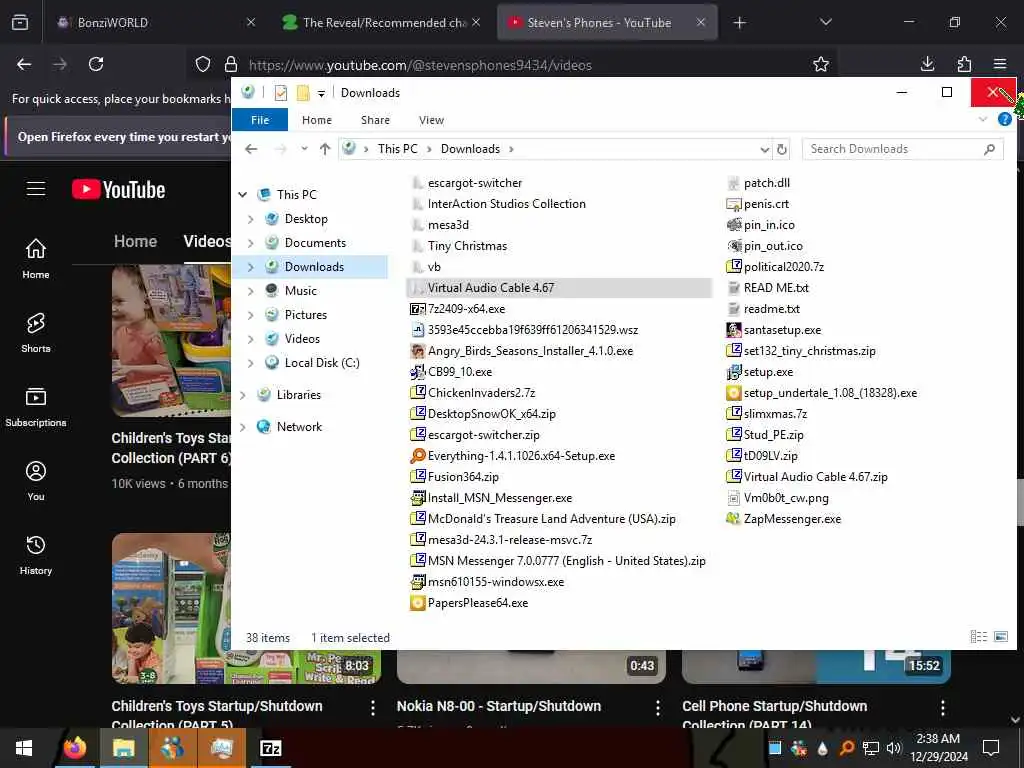Select ZapMessenger.exe file icon
1024x768 pixels.
point(733,519)
